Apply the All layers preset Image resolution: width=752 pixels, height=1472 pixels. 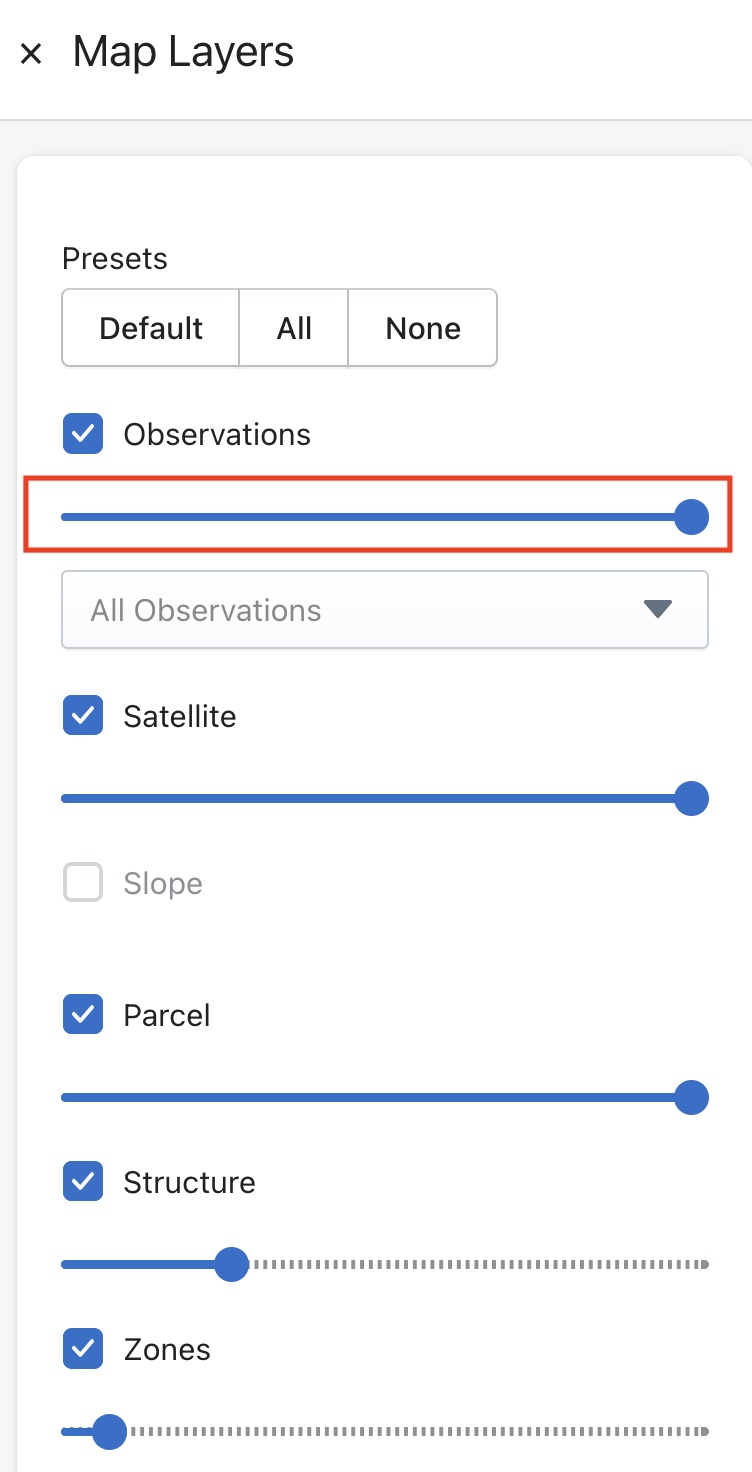[294, 328]
